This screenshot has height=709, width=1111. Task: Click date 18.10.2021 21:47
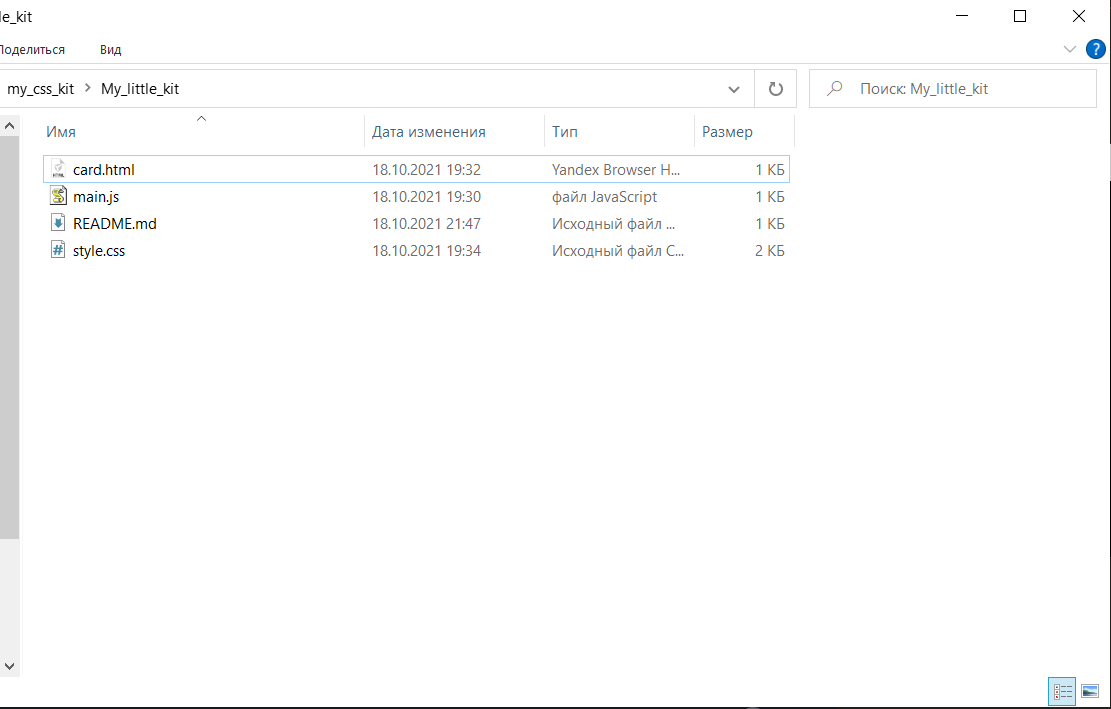(x=427, y=224)
